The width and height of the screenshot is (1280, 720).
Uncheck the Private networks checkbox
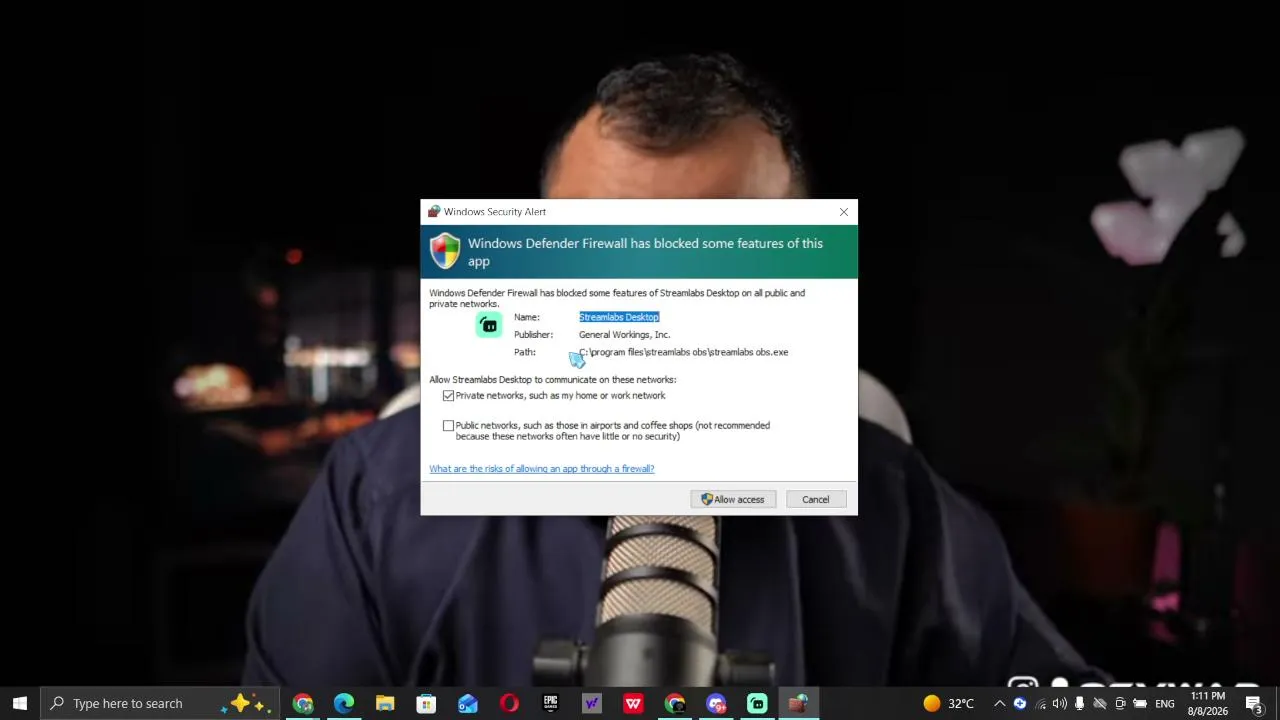pos(448,396)
